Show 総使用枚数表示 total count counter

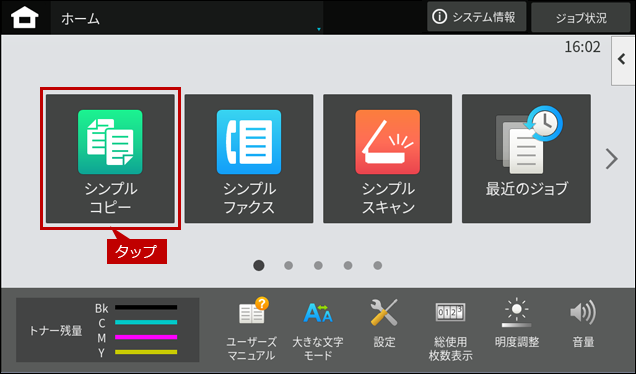450,329
